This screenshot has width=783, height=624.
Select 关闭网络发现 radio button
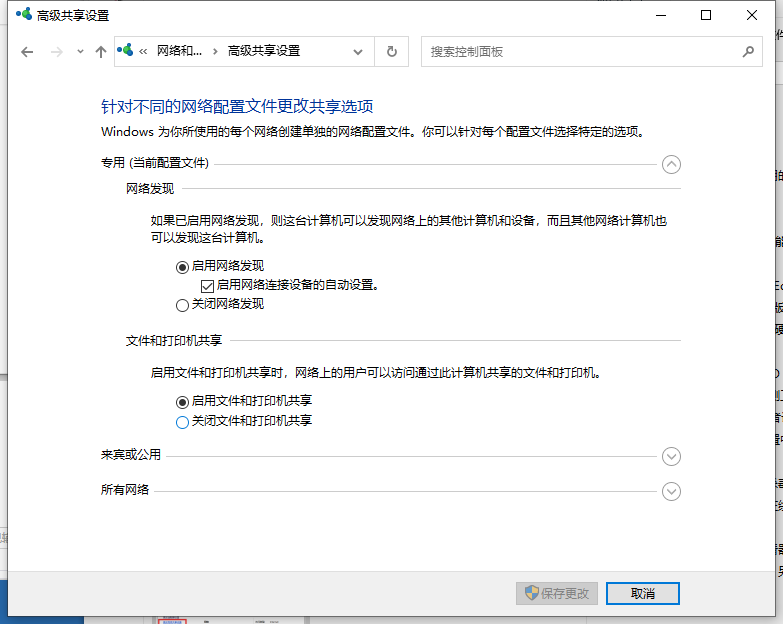(182, 304)
